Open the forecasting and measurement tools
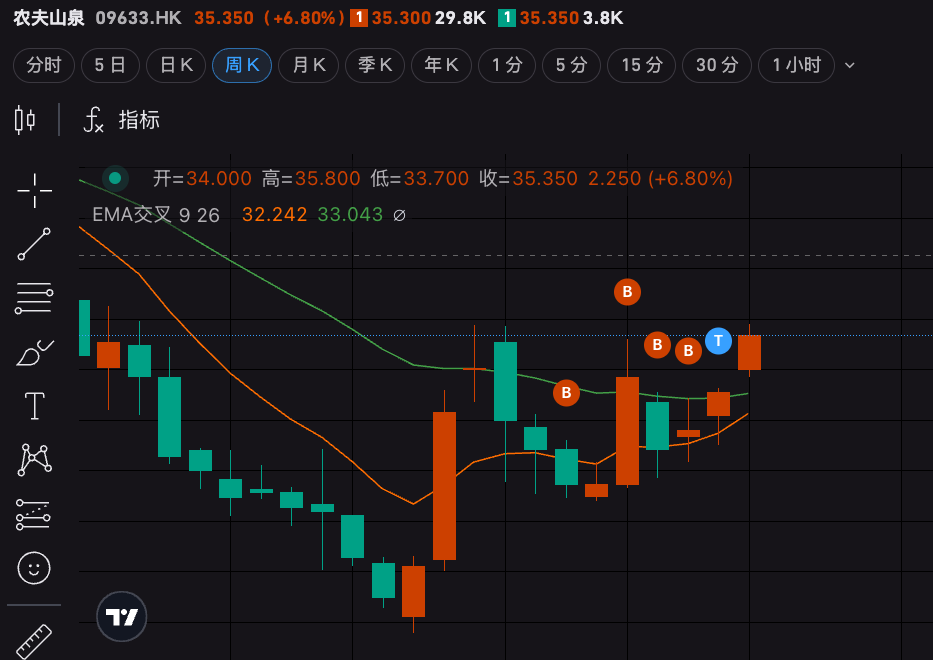Screen dimensions: 933x660 coord(34,514)
